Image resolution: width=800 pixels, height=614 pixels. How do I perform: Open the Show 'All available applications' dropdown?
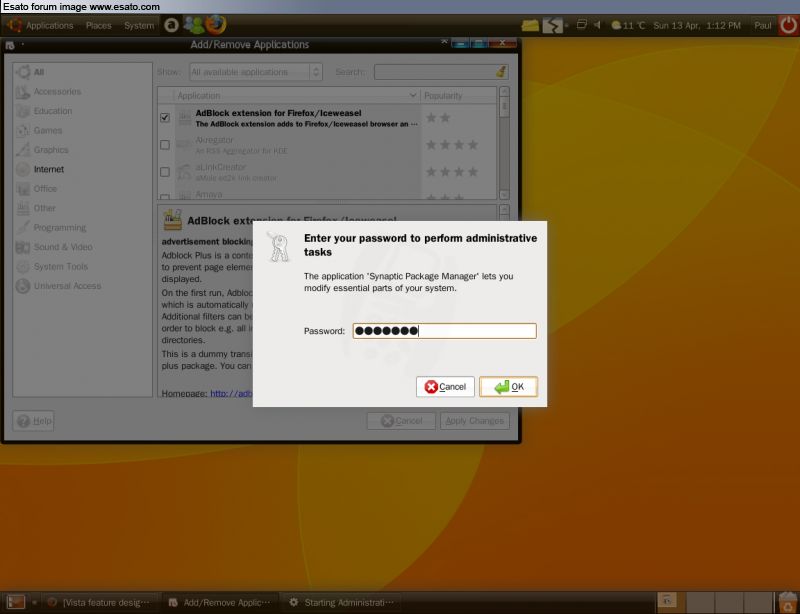tap(256, 72)
